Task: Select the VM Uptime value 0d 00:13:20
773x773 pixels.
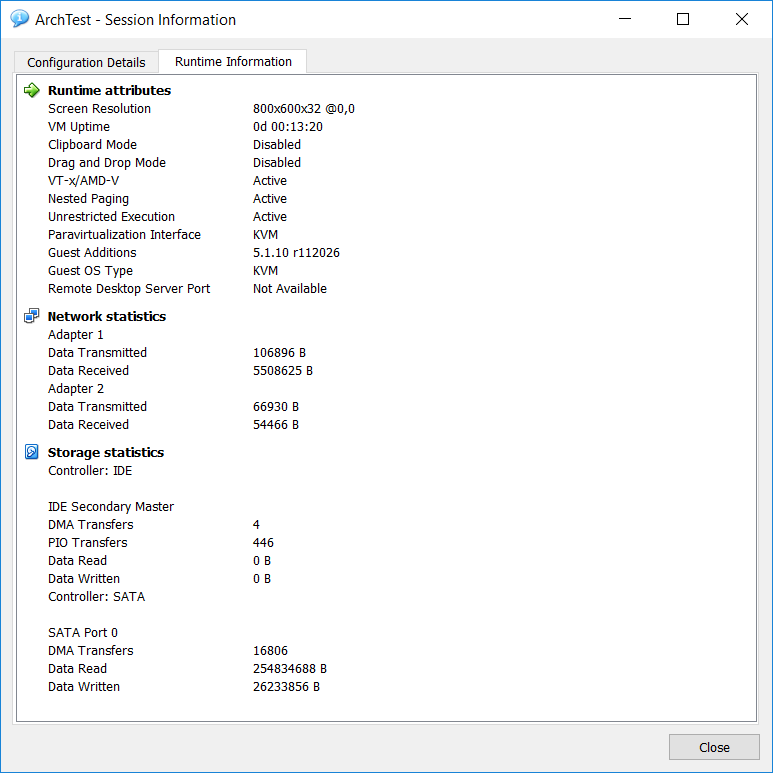Action: tap(287, 127)
